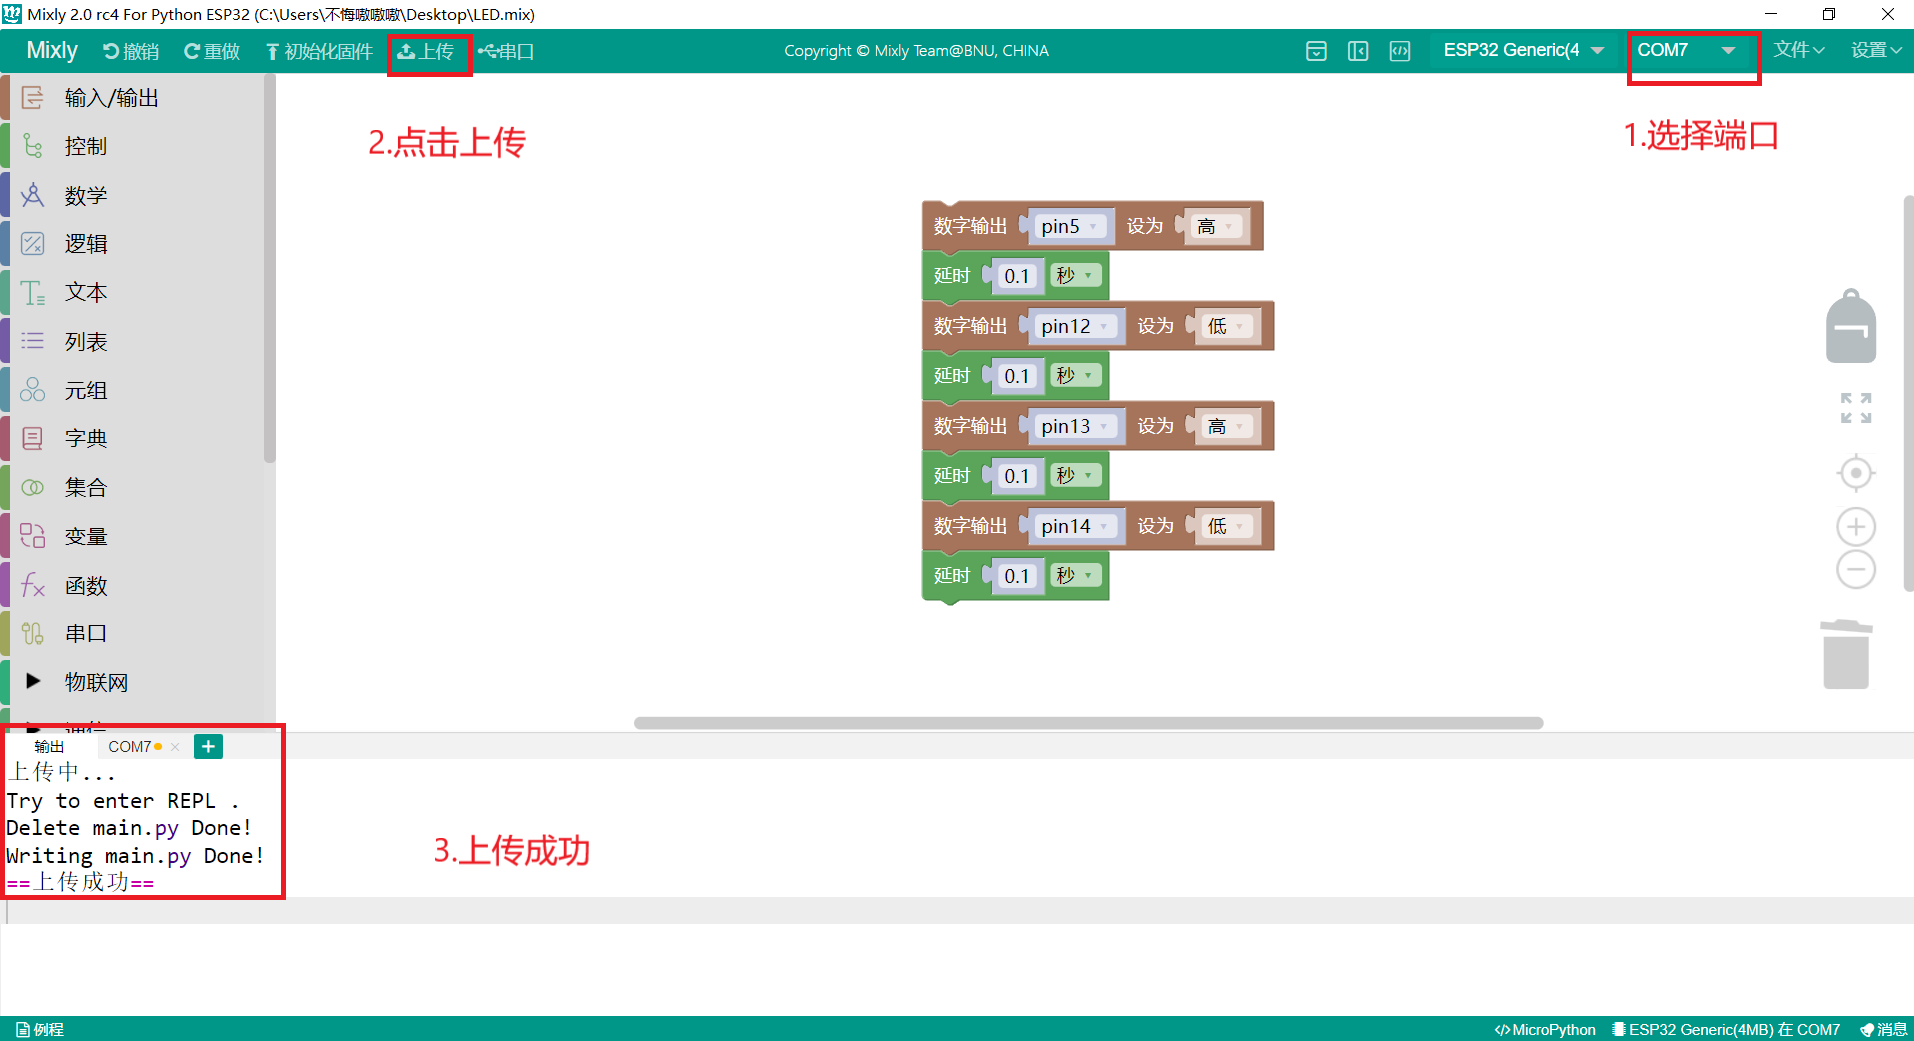Open 秒 unit dropdown under pin12 block
Screen dimensions: 1914x1041
[1075, 375]
